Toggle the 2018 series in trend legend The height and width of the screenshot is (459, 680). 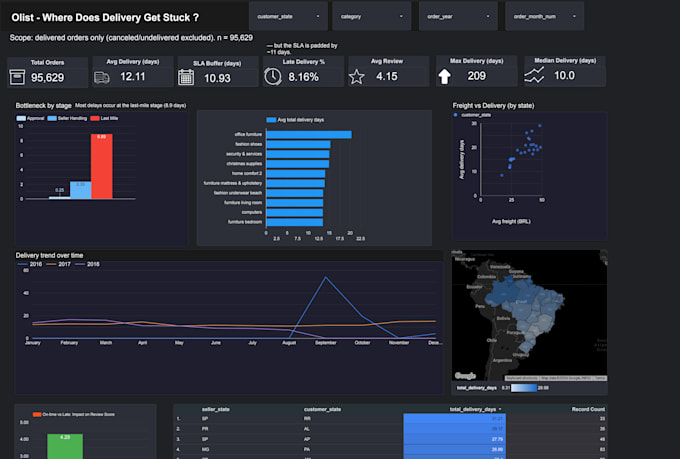[x=87, y=264]
